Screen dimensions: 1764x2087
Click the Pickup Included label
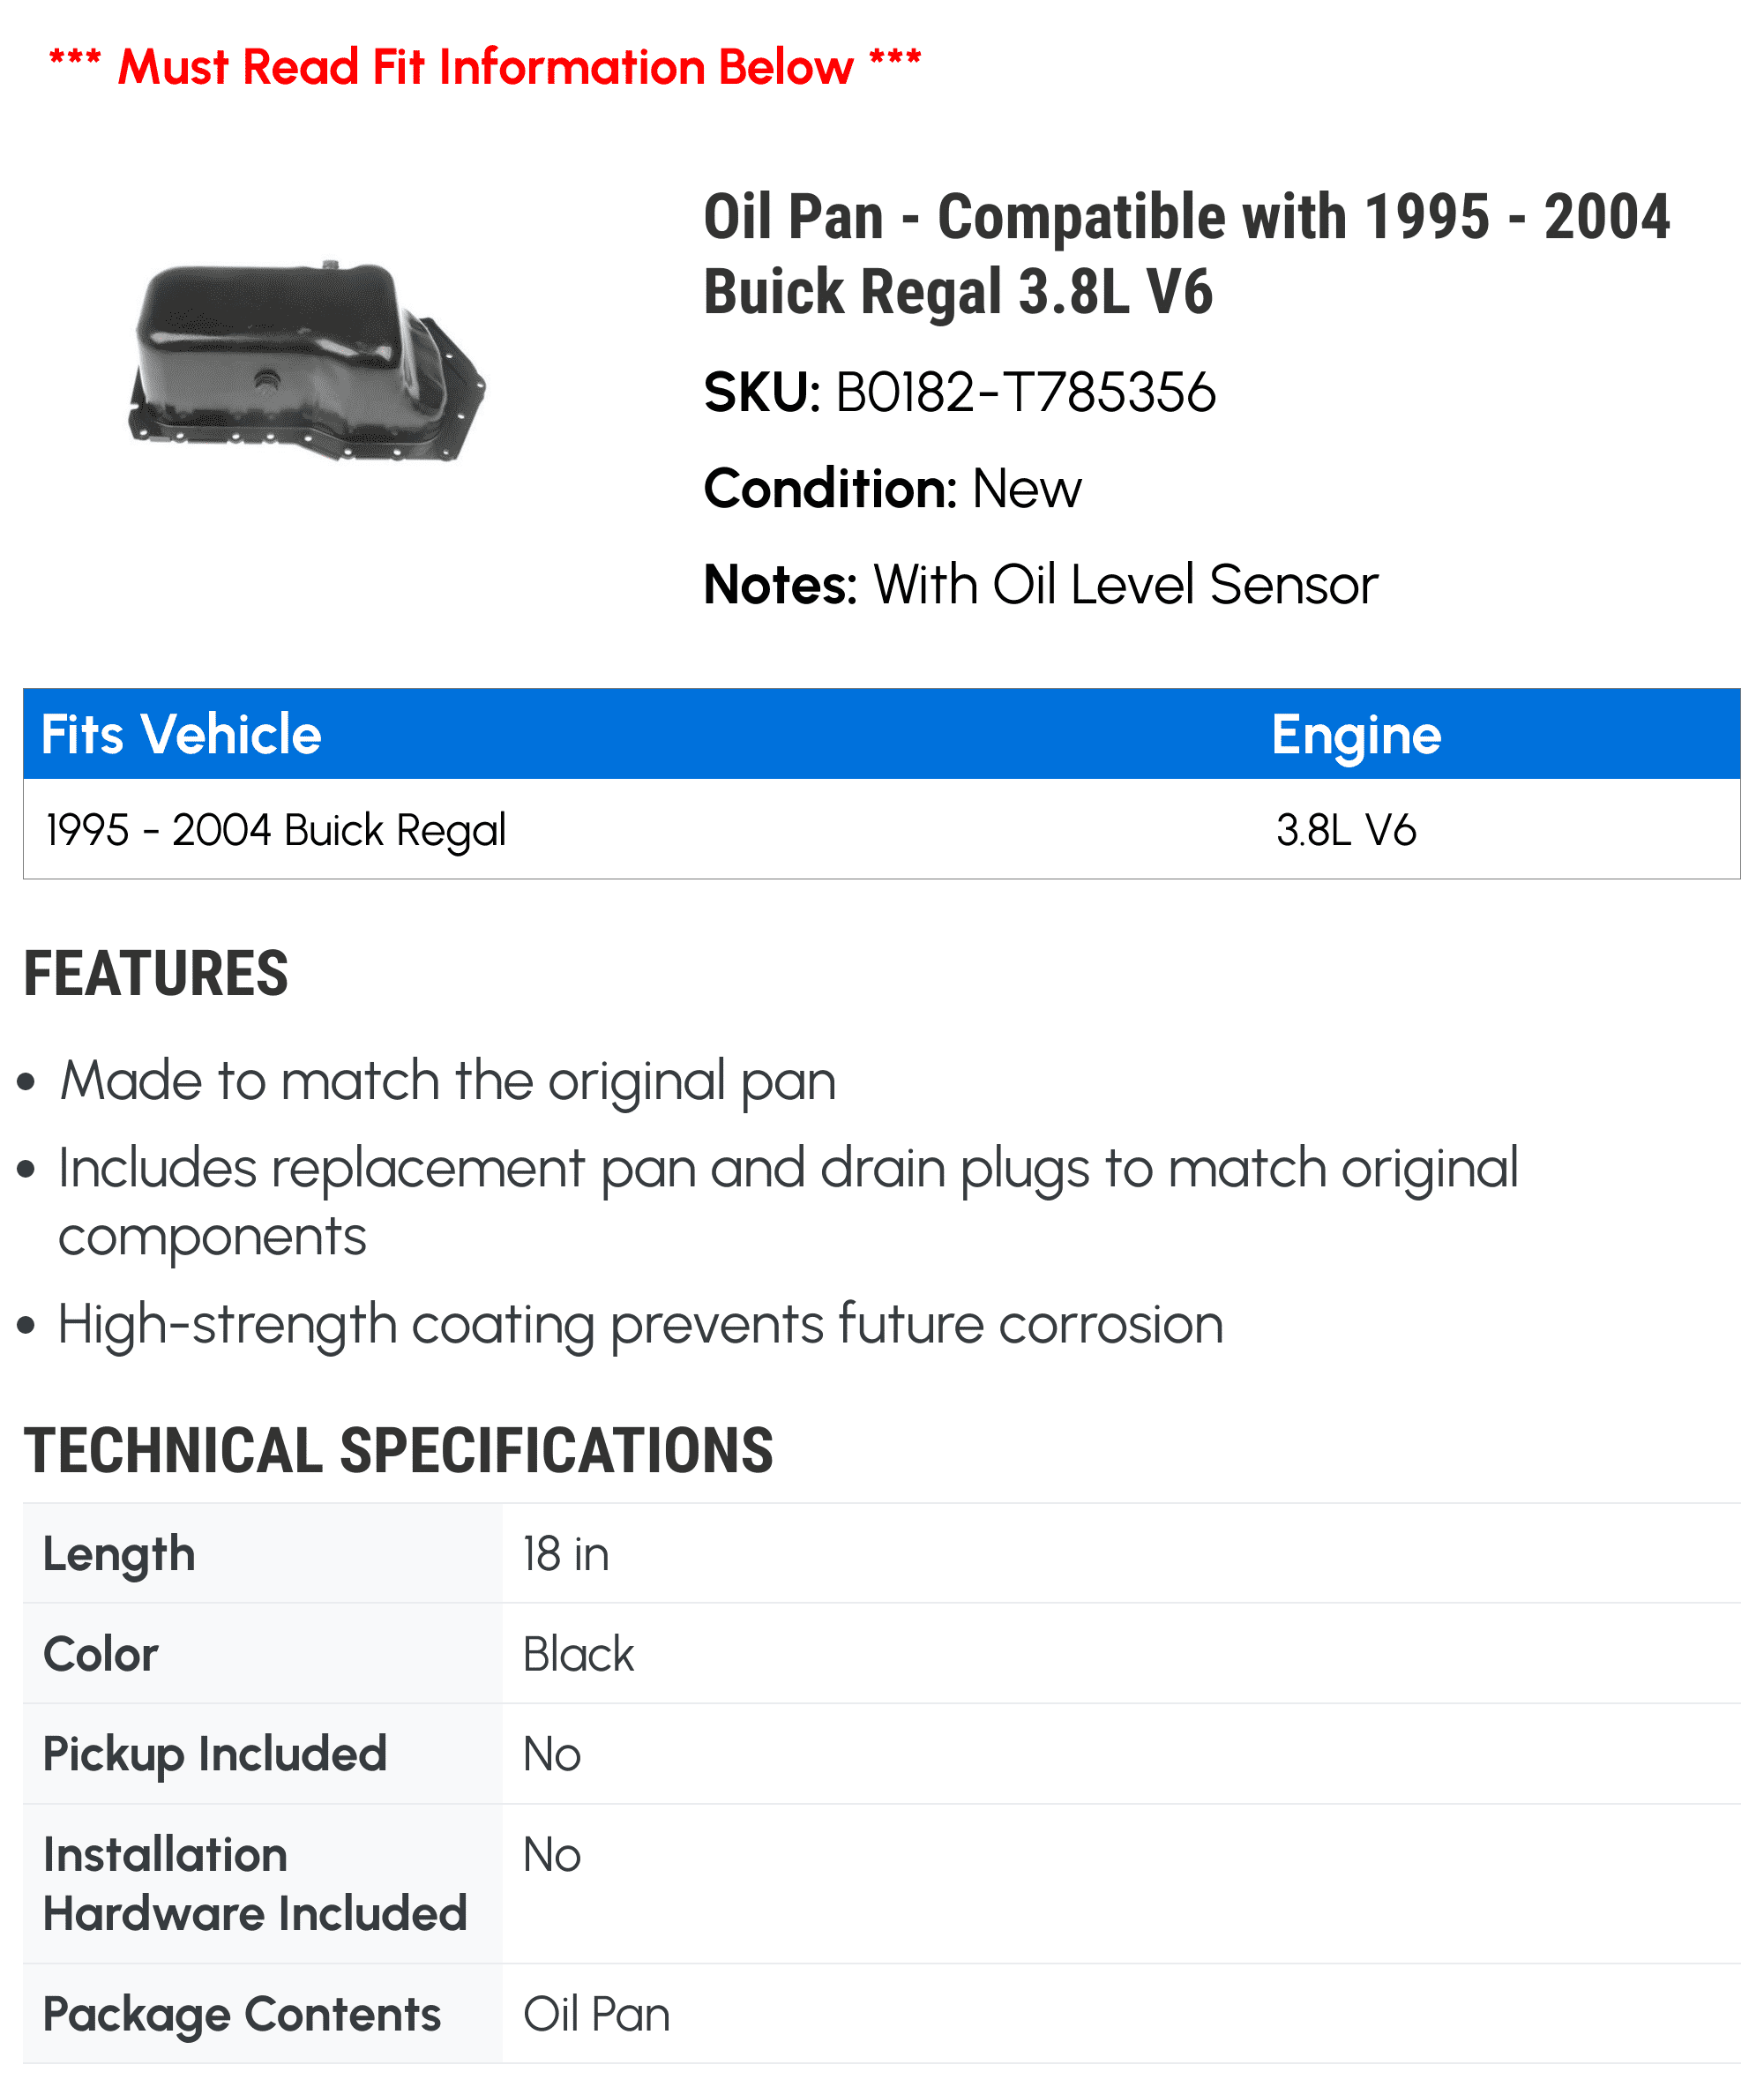215,1754
